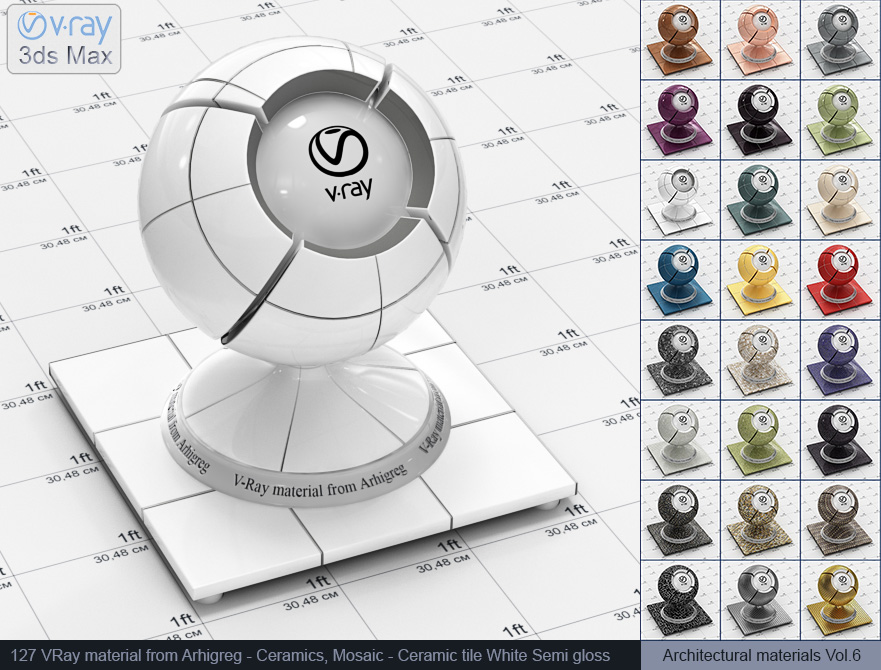Open the blue glossy tile material thumbnail
The width and height of the screenshot is (881, 670).
coord(680,280)
